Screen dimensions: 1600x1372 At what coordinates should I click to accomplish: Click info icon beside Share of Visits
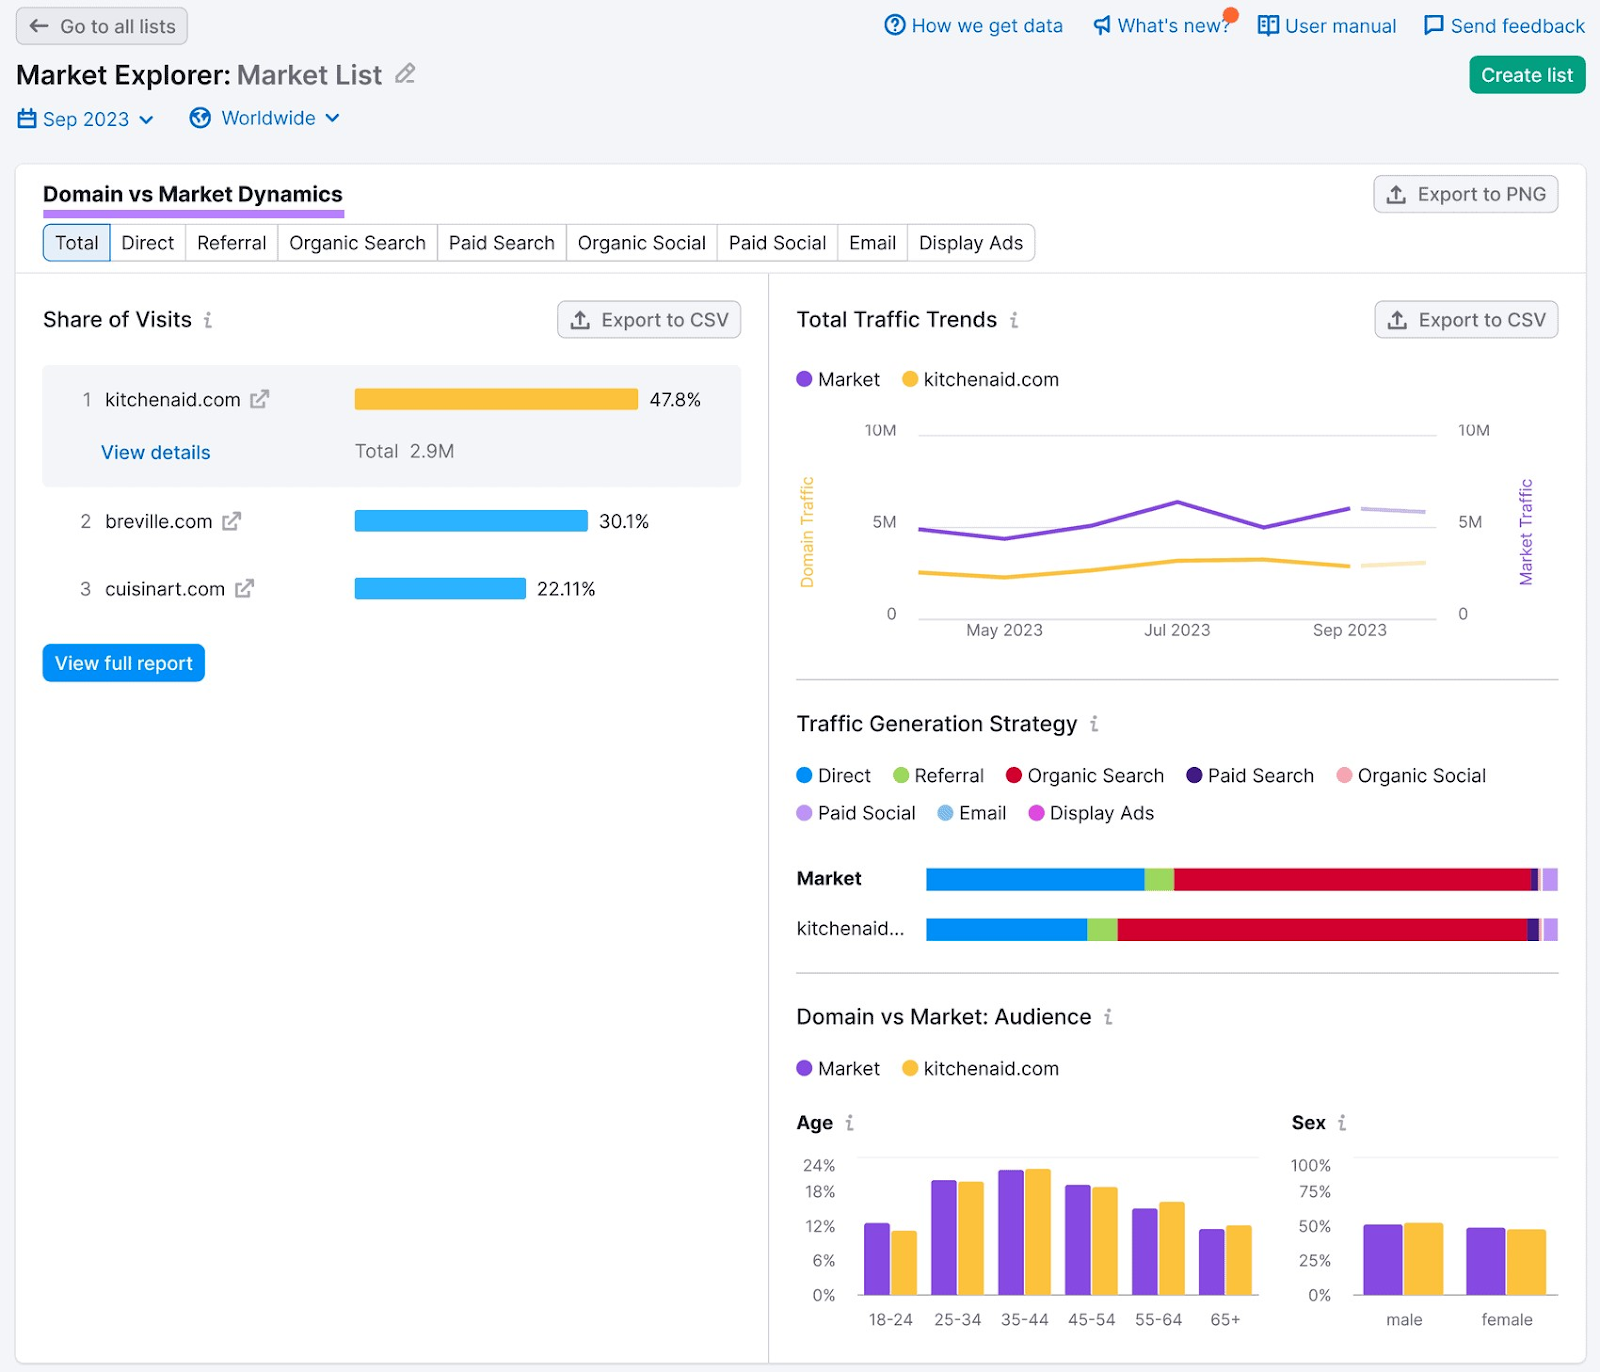pos(208,320)
